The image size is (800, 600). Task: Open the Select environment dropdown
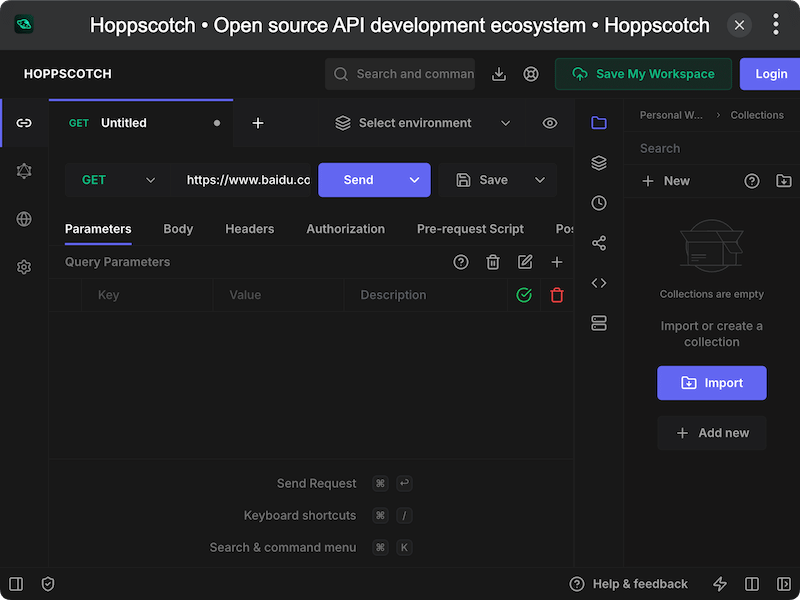click(422, 123)
